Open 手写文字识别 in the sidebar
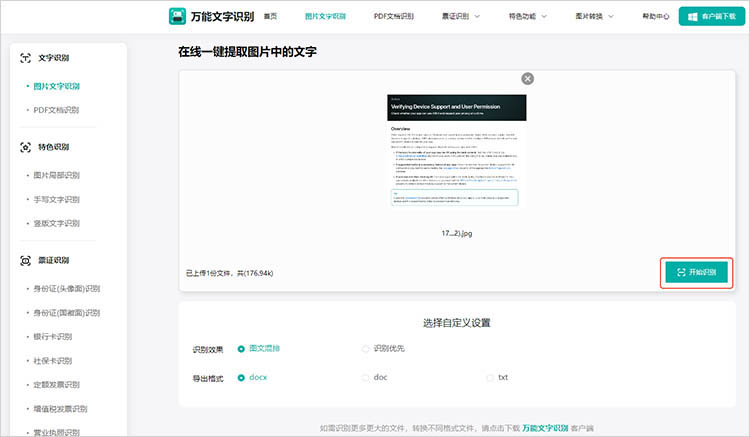 tap(56, 199)
